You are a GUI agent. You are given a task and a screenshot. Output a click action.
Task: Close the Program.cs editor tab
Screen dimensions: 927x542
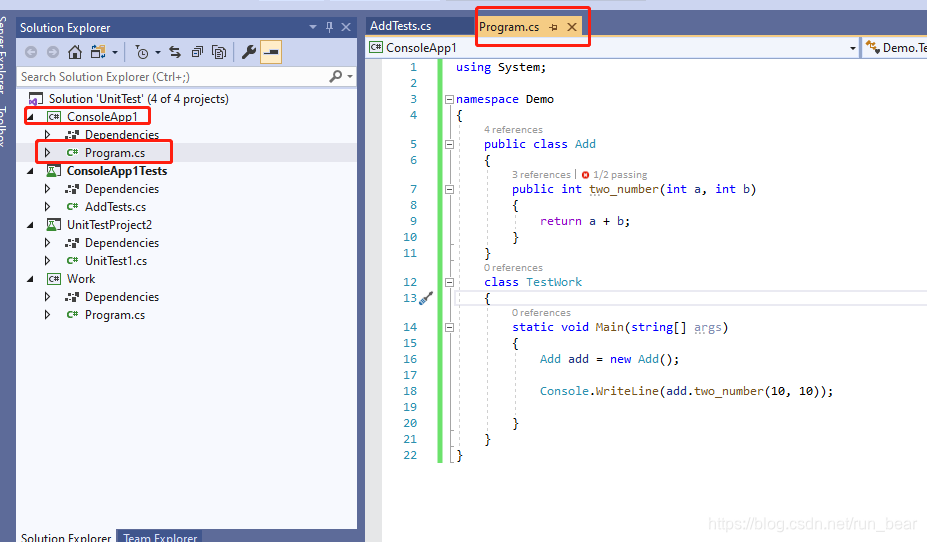click(572, 27)
